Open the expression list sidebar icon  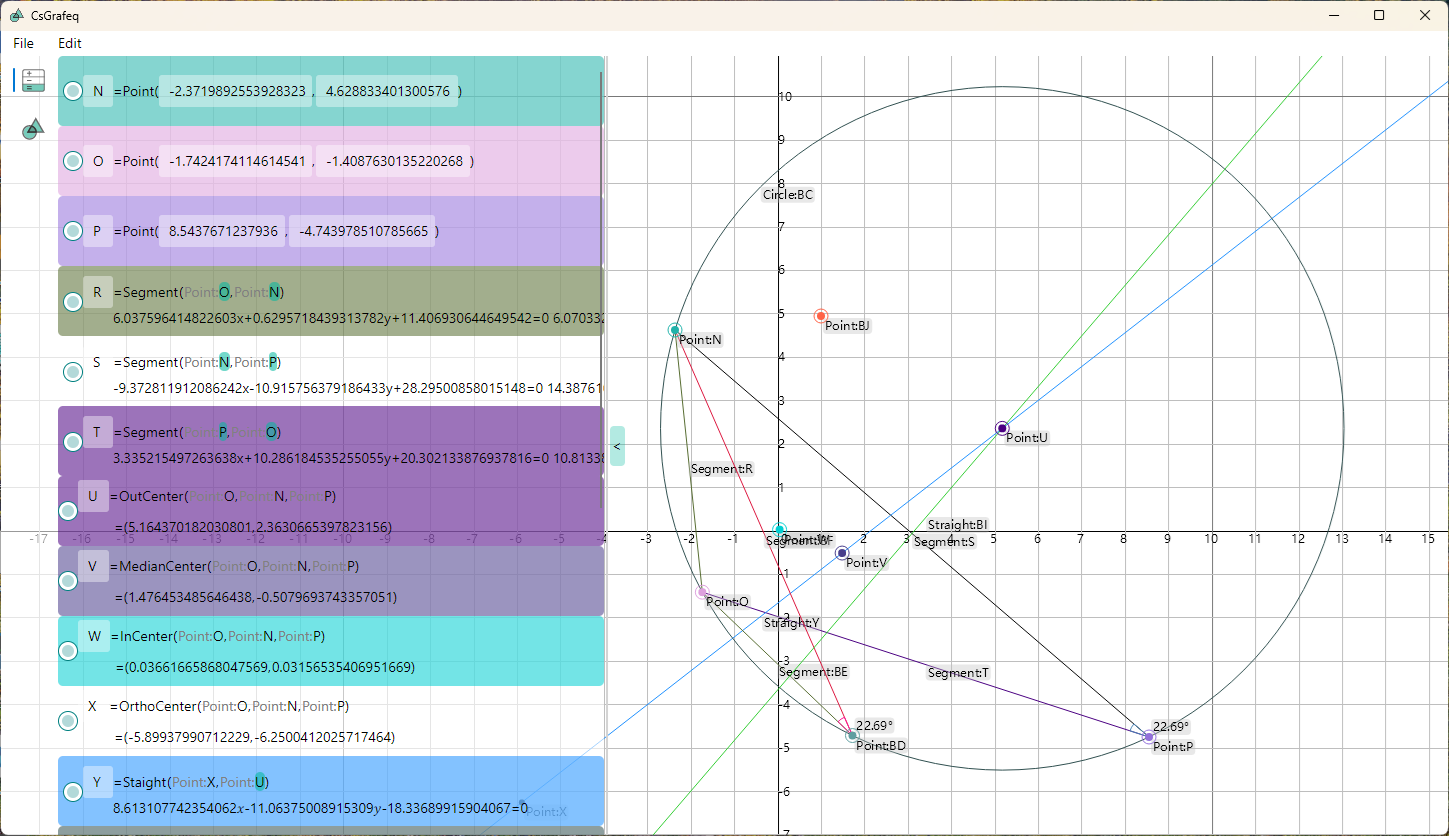34,81
